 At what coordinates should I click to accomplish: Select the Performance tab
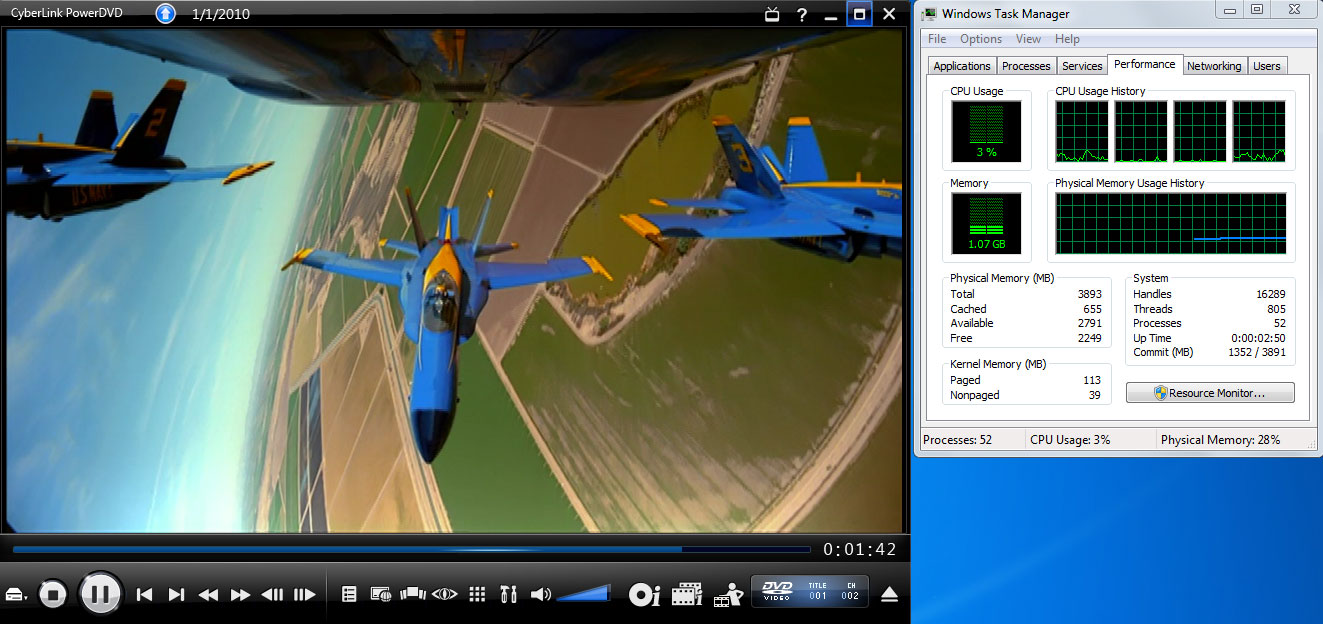point(1145,64)
